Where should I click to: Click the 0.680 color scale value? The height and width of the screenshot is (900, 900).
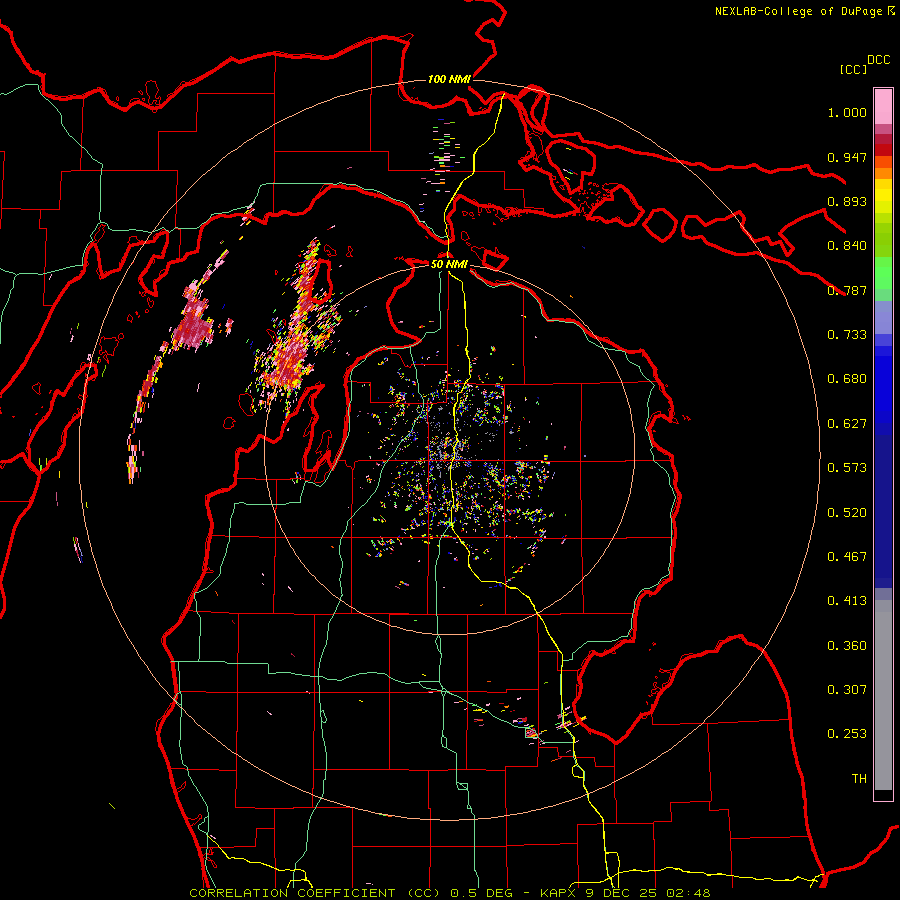click(x=847, y=379)
